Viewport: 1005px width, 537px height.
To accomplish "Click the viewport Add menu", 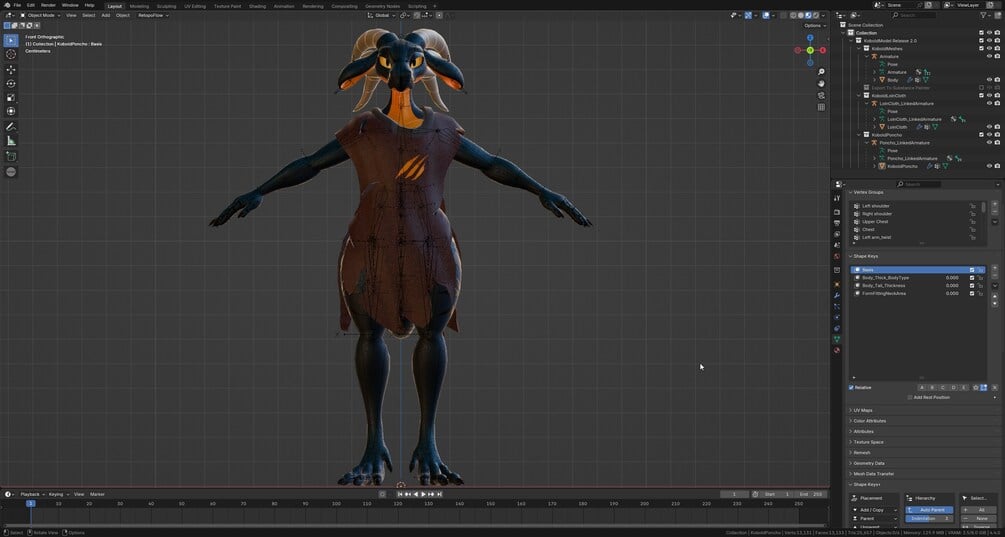I will pos(105,15).
